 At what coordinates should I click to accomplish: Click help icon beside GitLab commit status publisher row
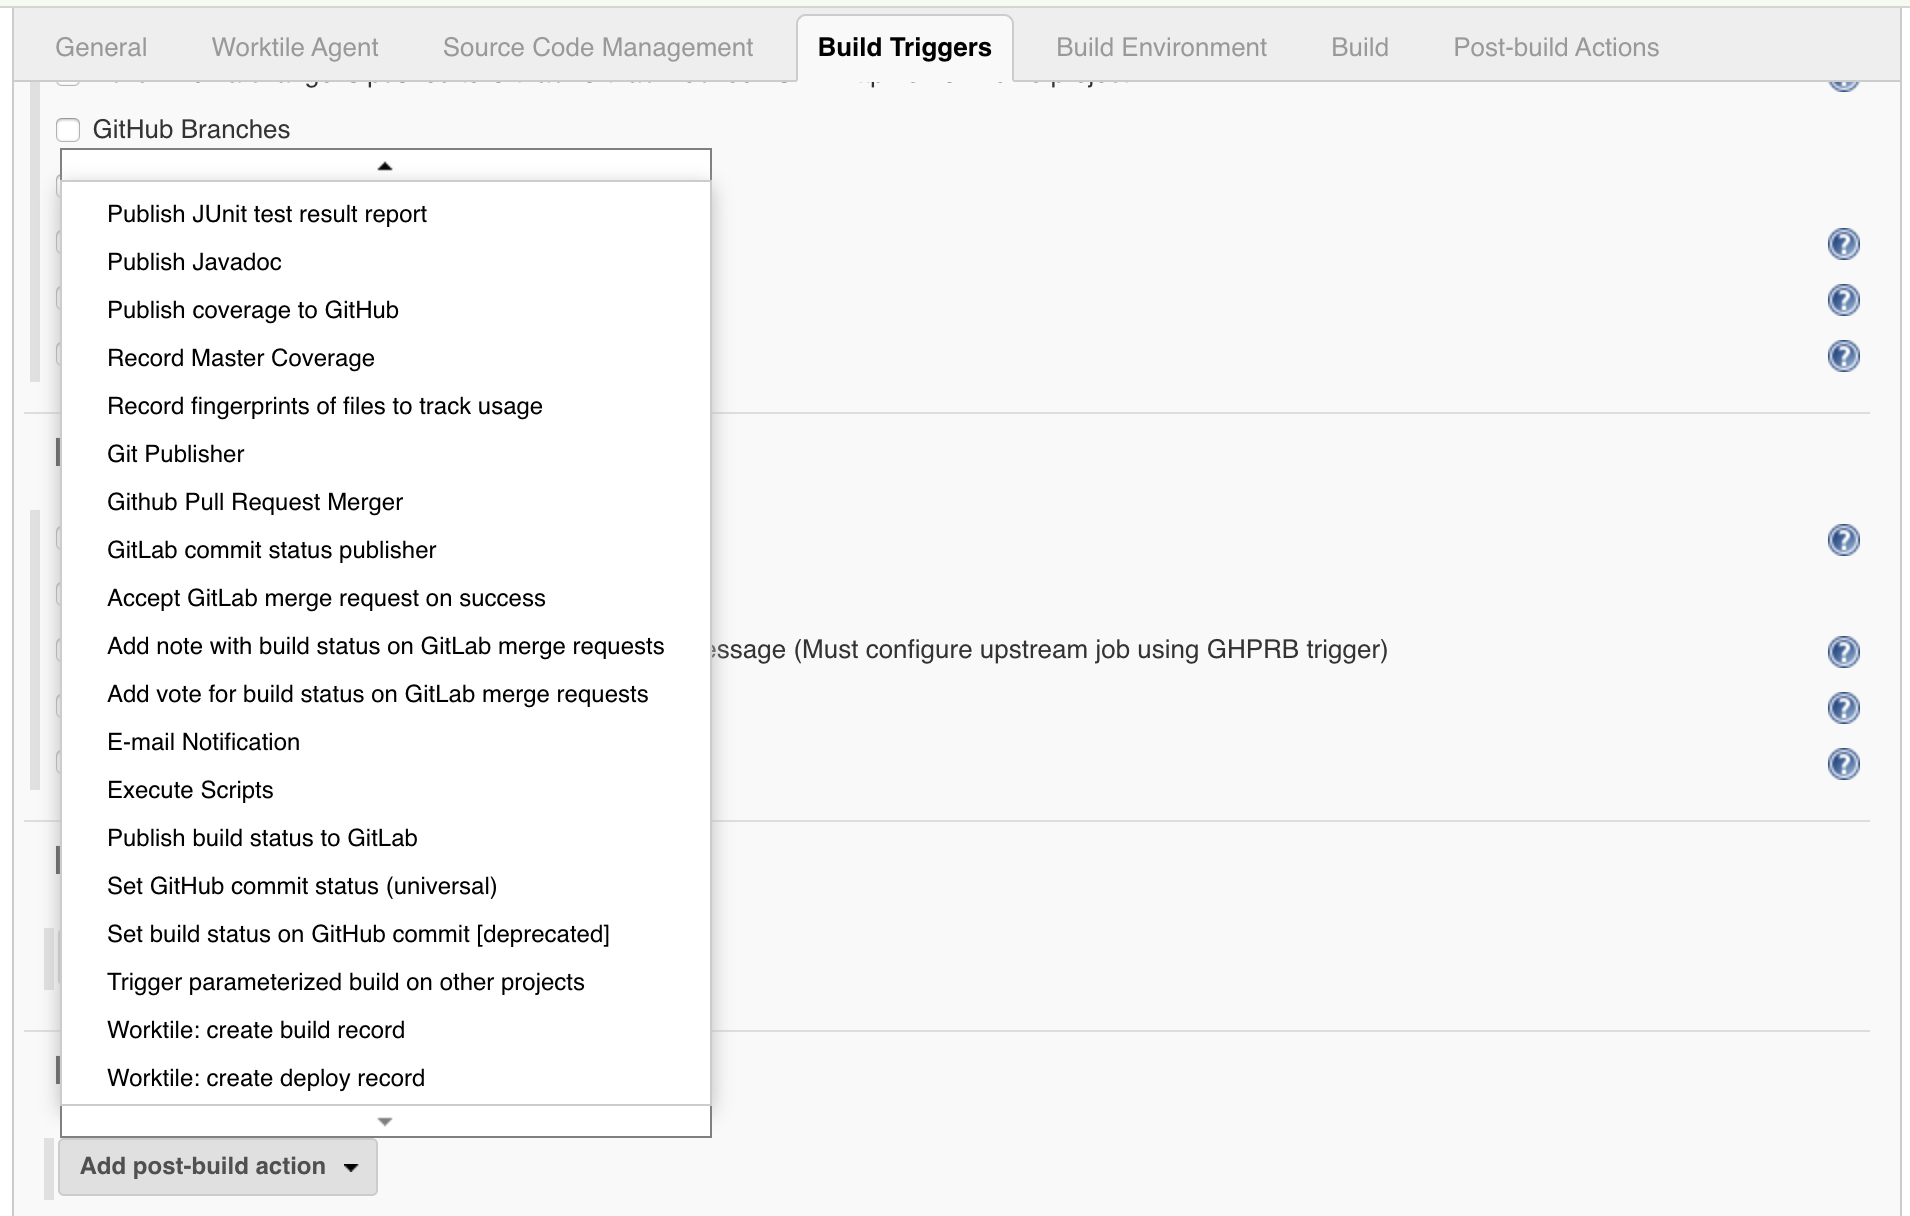click(1842, 540)
